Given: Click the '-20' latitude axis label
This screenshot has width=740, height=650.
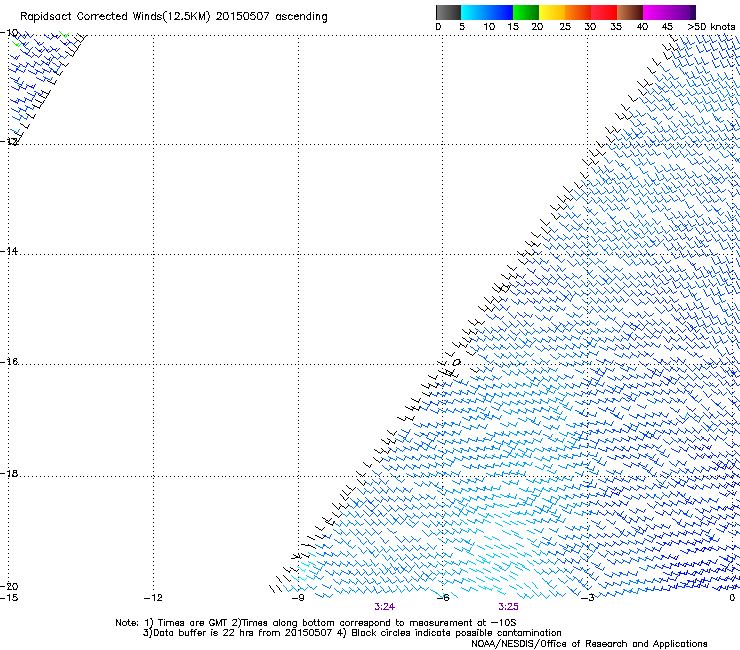Looking at the screenshot, I should coord(9,586).
